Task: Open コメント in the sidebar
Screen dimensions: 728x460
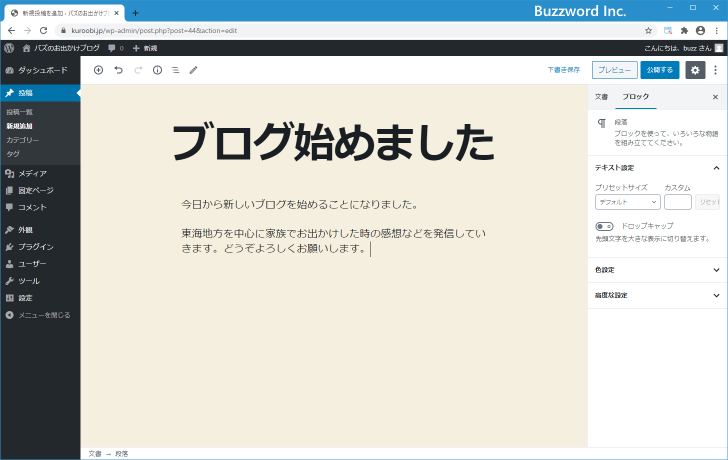Action: coord(40,207)
